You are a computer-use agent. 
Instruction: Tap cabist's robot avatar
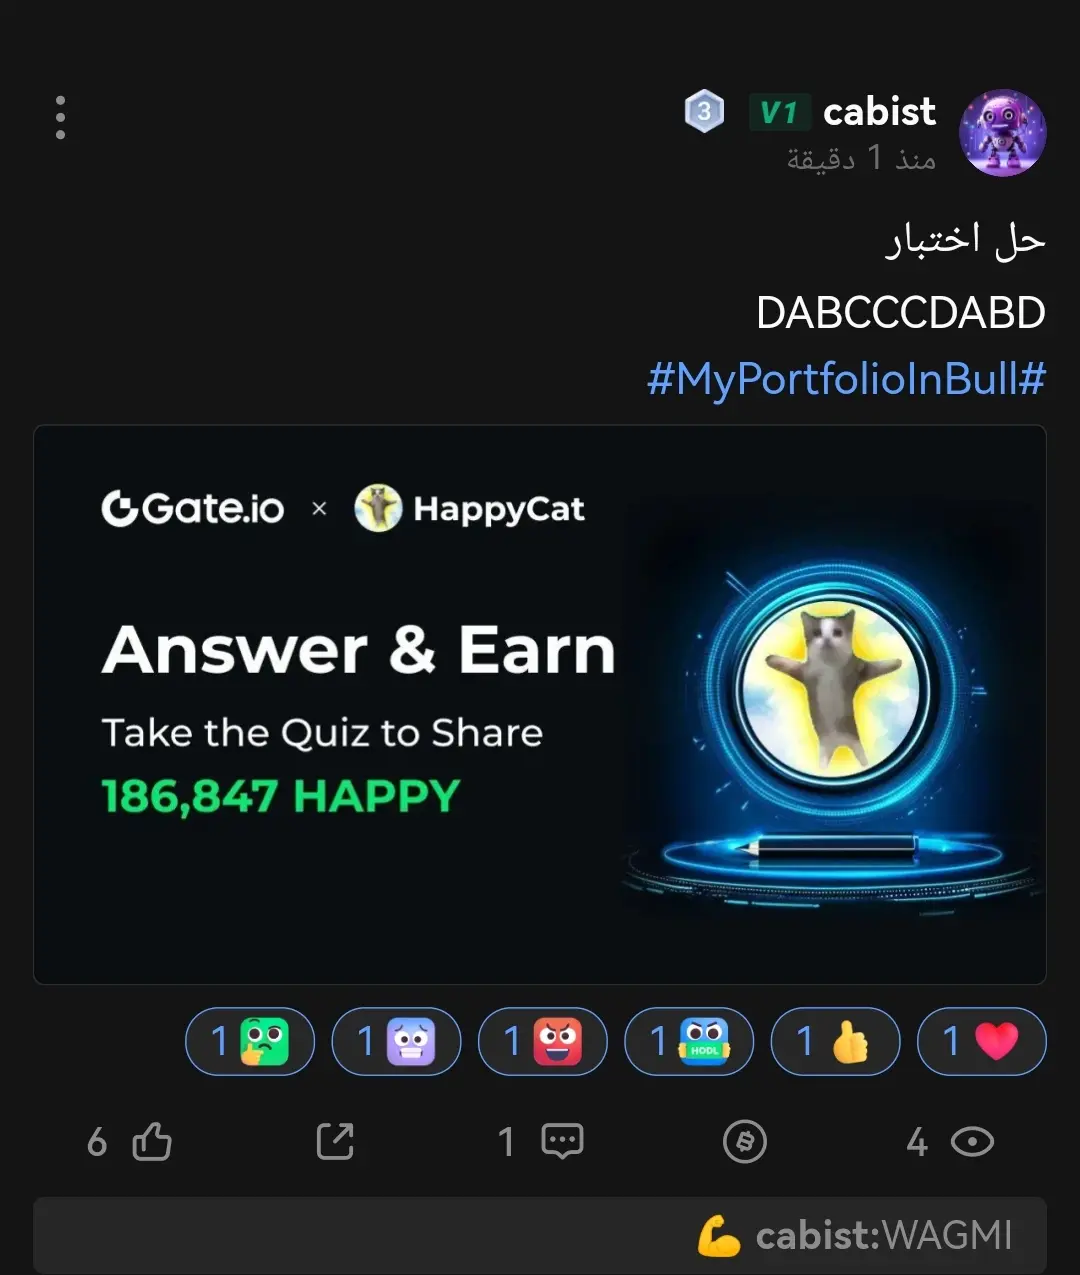click(x=1002, y=132)
